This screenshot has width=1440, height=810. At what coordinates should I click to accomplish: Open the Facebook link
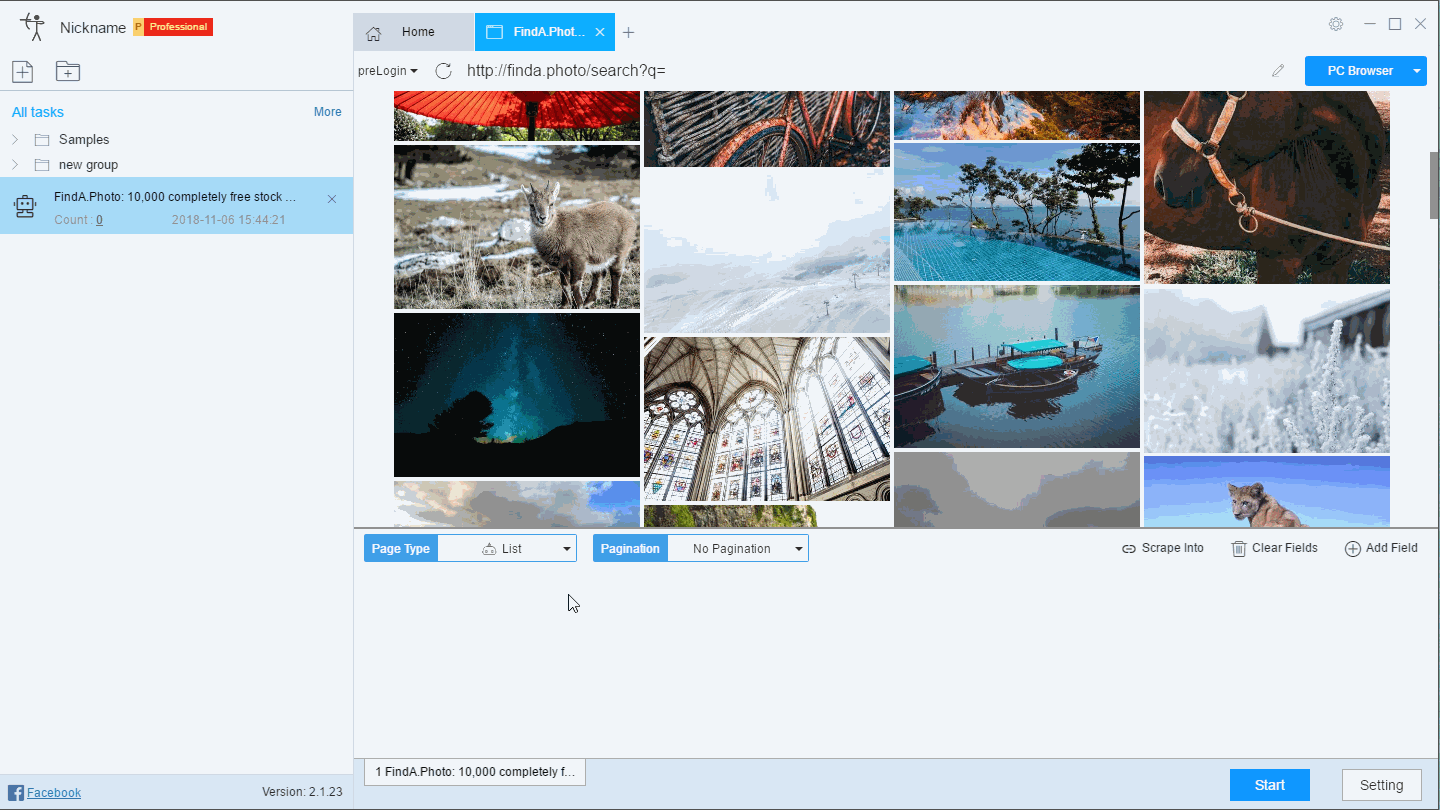(x=53, y=792)
